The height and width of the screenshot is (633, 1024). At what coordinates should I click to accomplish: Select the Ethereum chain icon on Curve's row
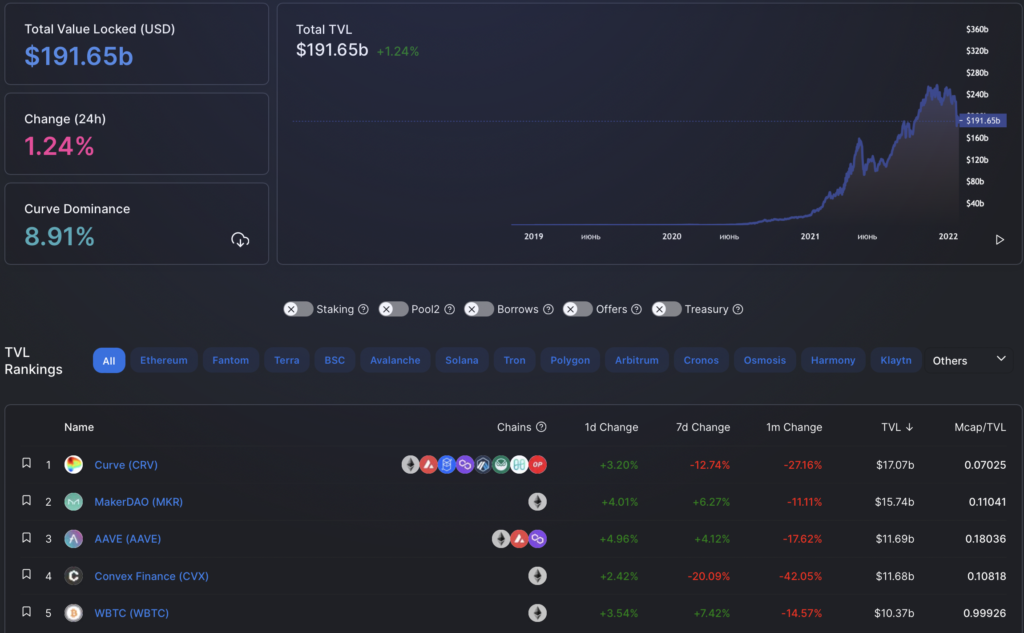tap(410, 465)
